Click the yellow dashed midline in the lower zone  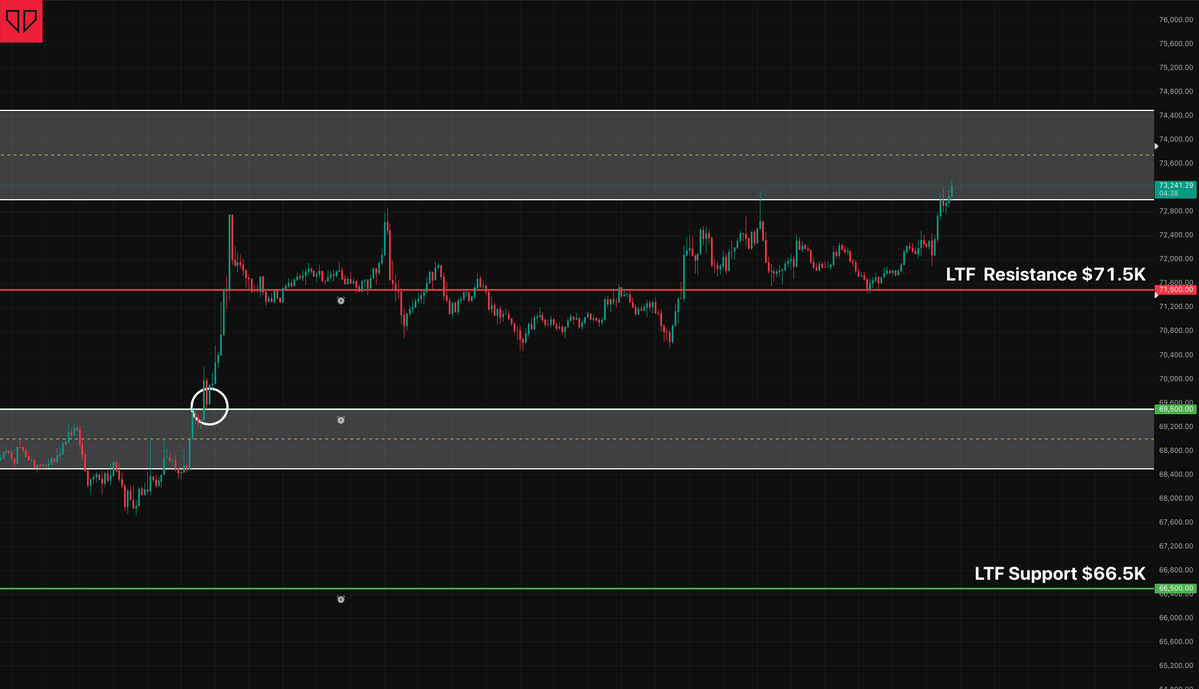click(600, 439)
